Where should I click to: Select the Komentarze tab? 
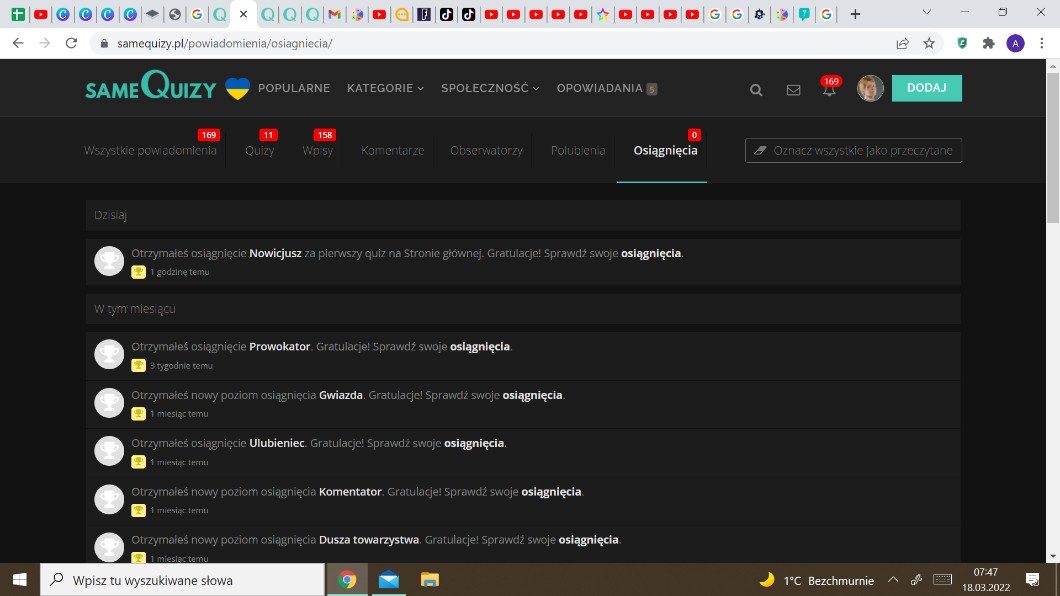pyautogui.click(x=392, y=150)
